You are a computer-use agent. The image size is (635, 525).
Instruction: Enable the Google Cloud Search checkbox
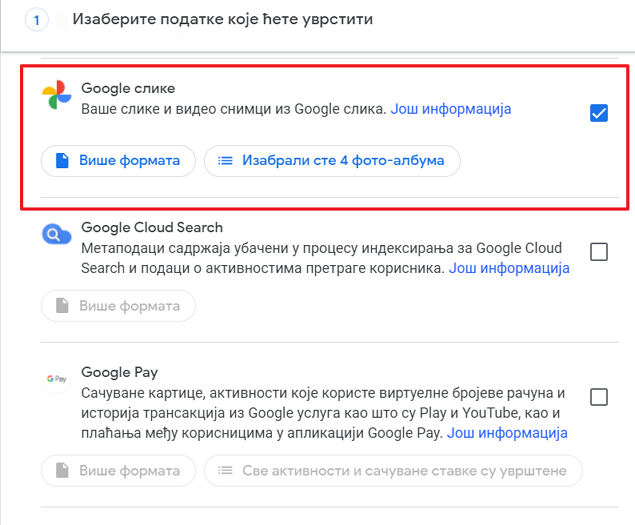click(599, 252)
